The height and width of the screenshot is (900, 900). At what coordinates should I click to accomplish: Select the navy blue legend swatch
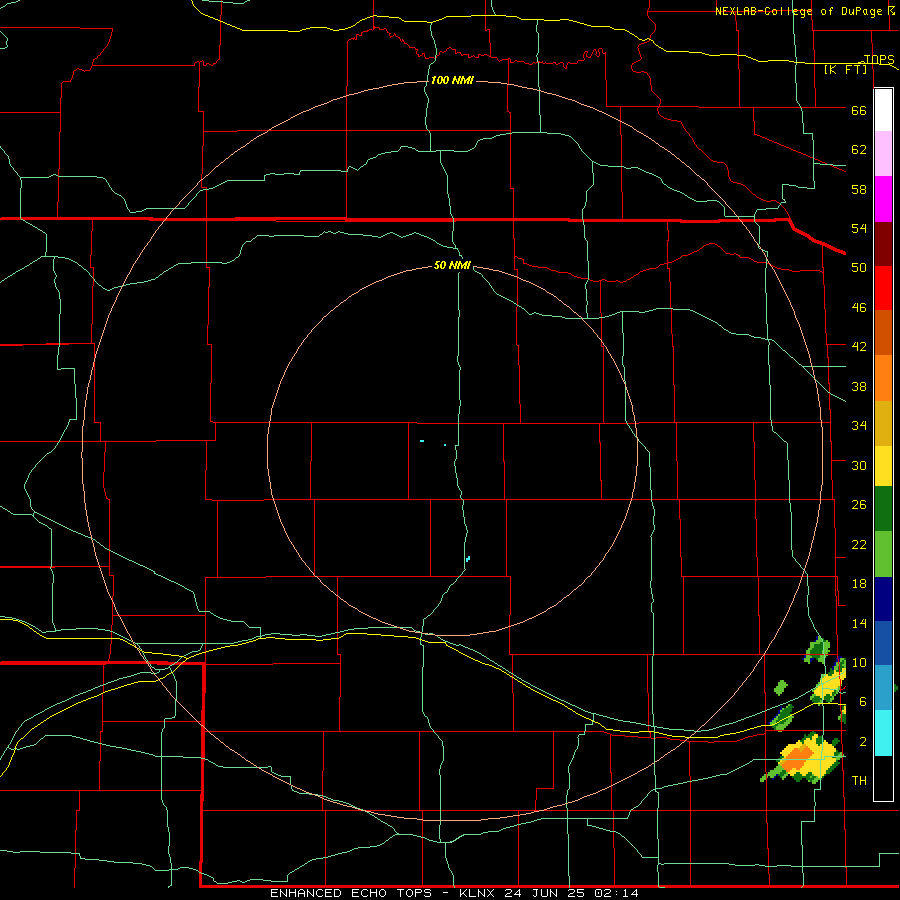(883, 599)
